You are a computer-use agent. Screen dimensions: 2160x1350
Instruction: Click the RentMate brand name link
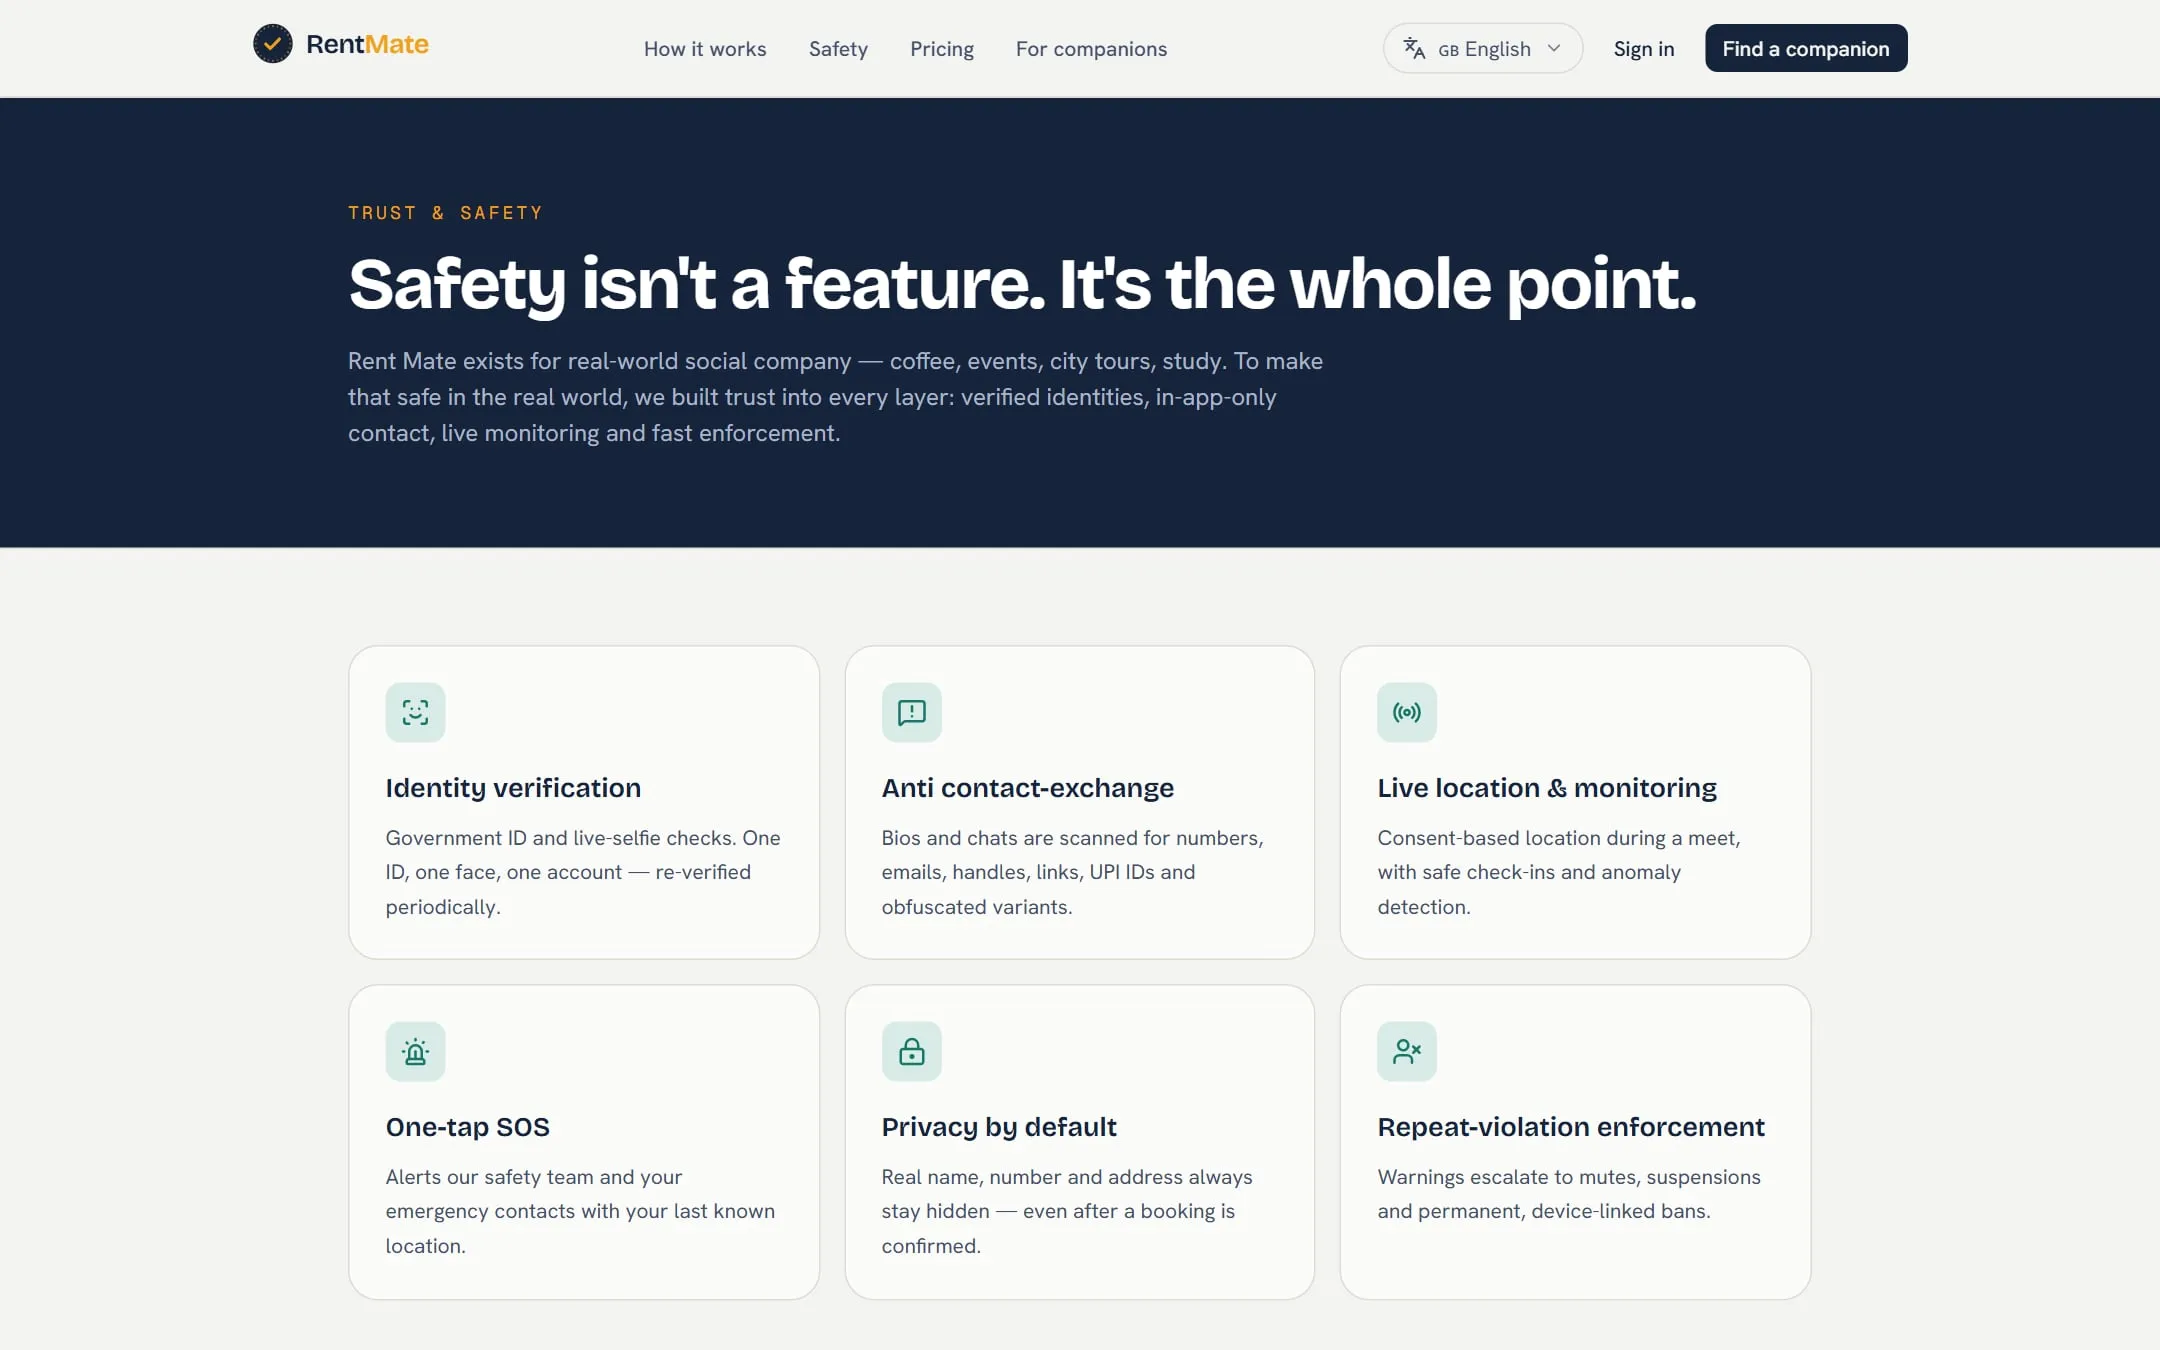[367, 44]
